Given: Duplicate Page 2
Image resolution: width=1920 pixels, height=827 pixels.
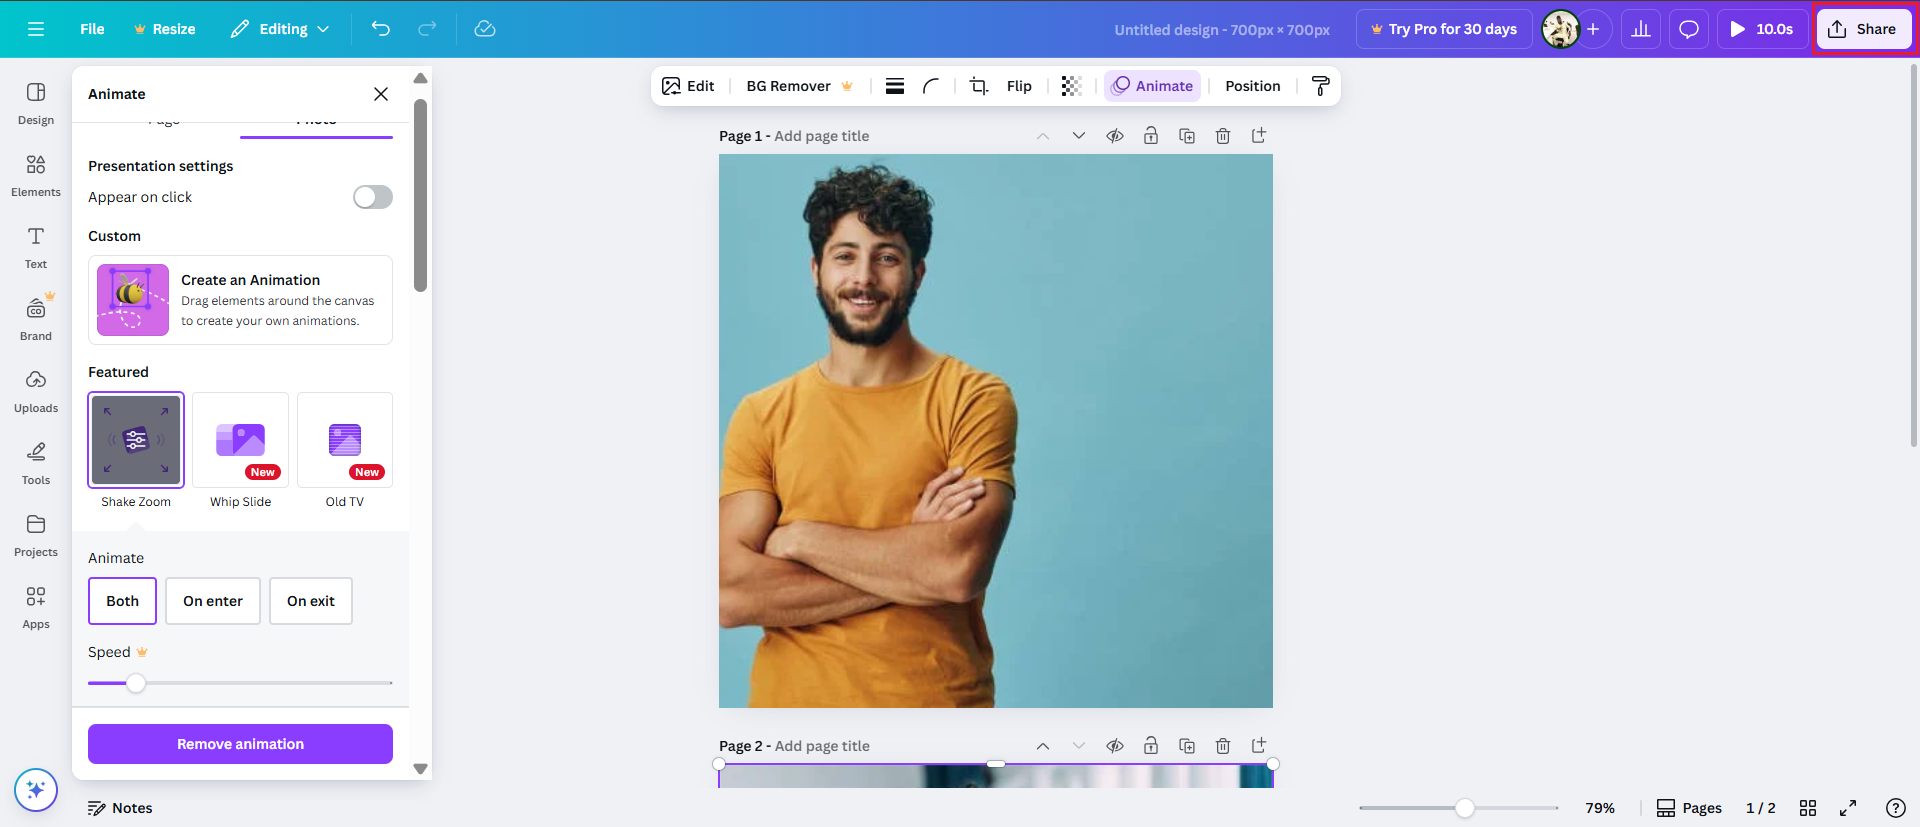Looking at the screenshot, I should tap(1187, 746).
